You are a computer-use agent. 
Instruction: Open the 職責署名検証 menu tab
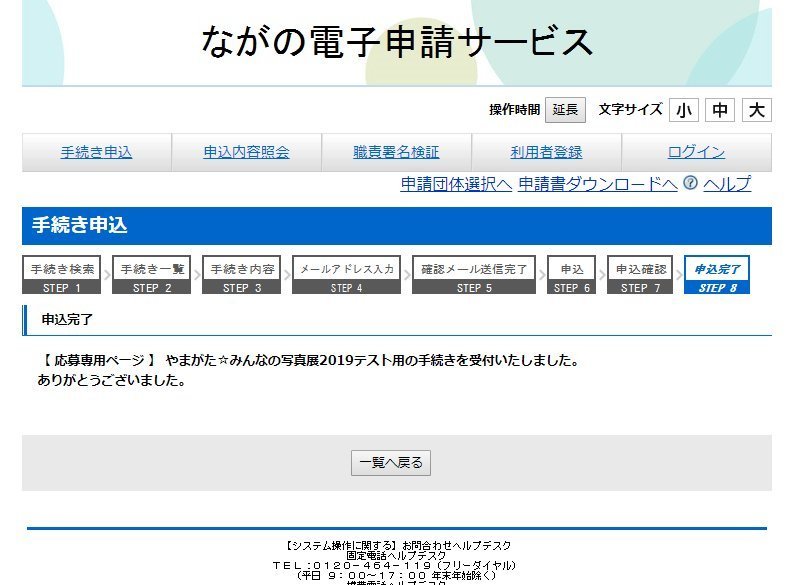[x=396, y=152]
